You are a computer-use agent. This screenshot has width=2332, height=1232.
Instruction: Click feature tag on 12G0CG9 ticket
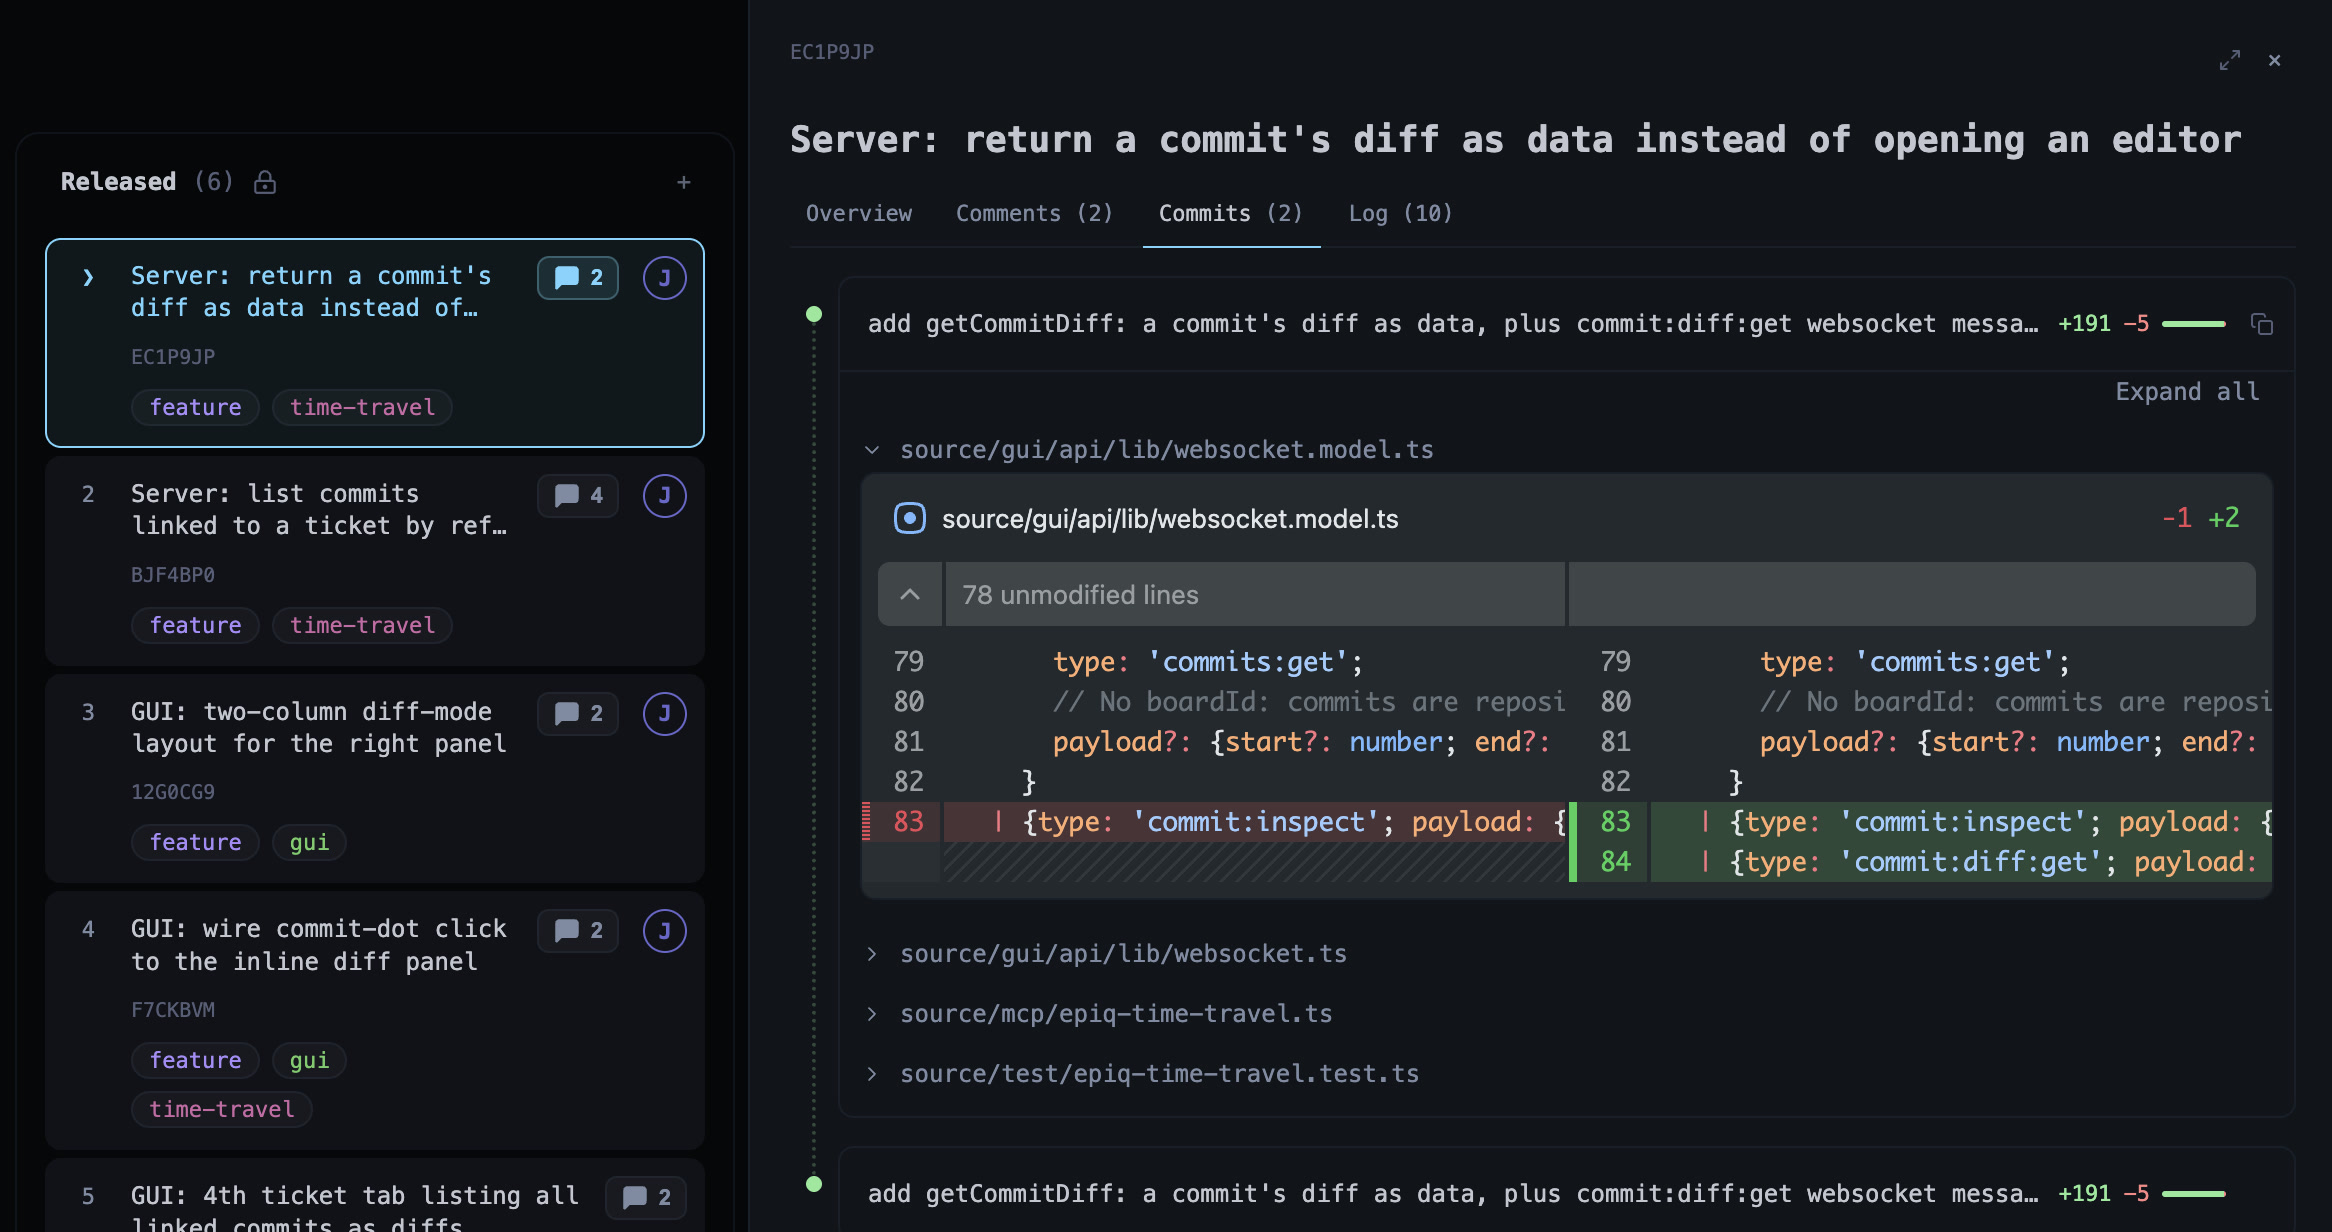point(196,842)
